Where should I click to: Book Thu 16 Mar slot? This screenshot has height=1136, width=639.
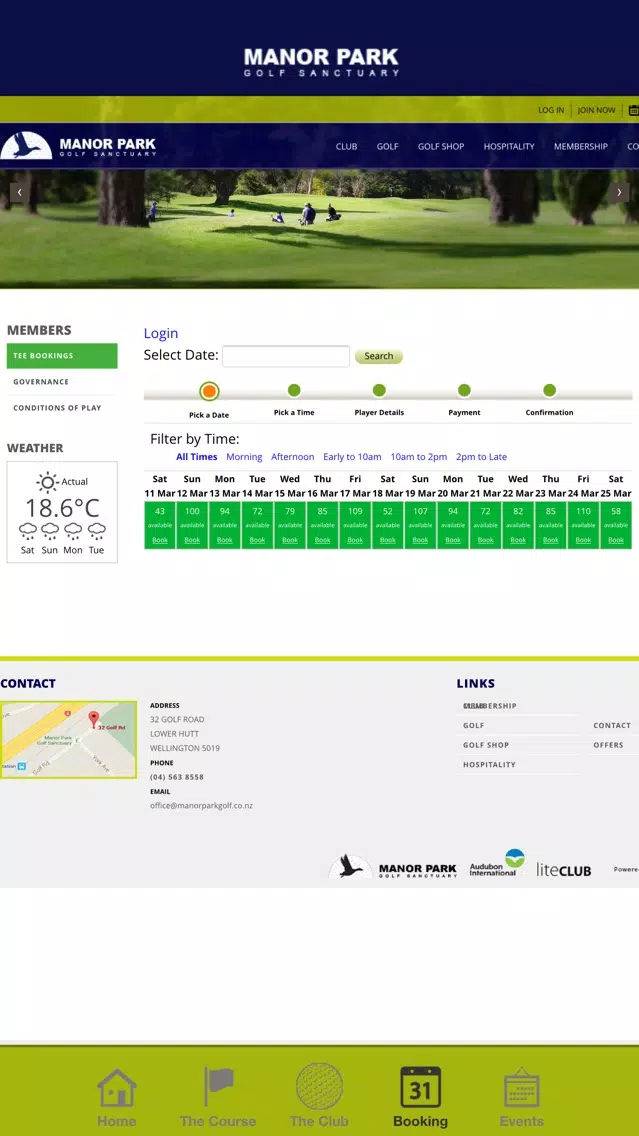[322, 540]
